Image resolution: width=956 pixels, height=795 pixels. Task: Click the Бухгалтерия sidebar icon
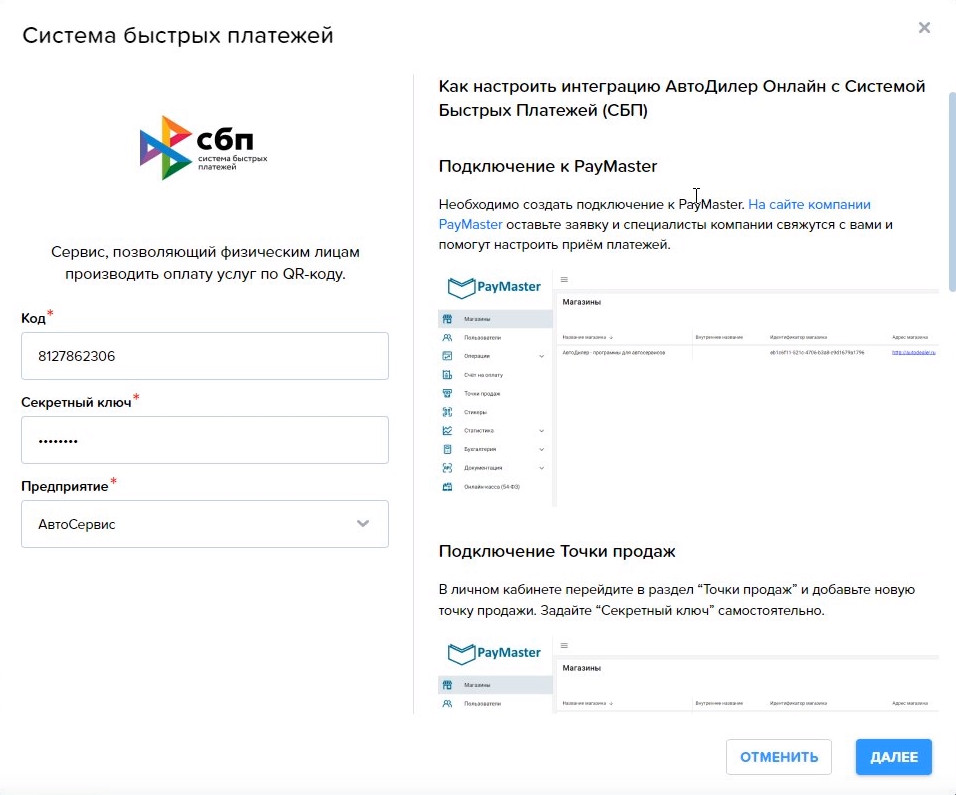tap(447, 449)
